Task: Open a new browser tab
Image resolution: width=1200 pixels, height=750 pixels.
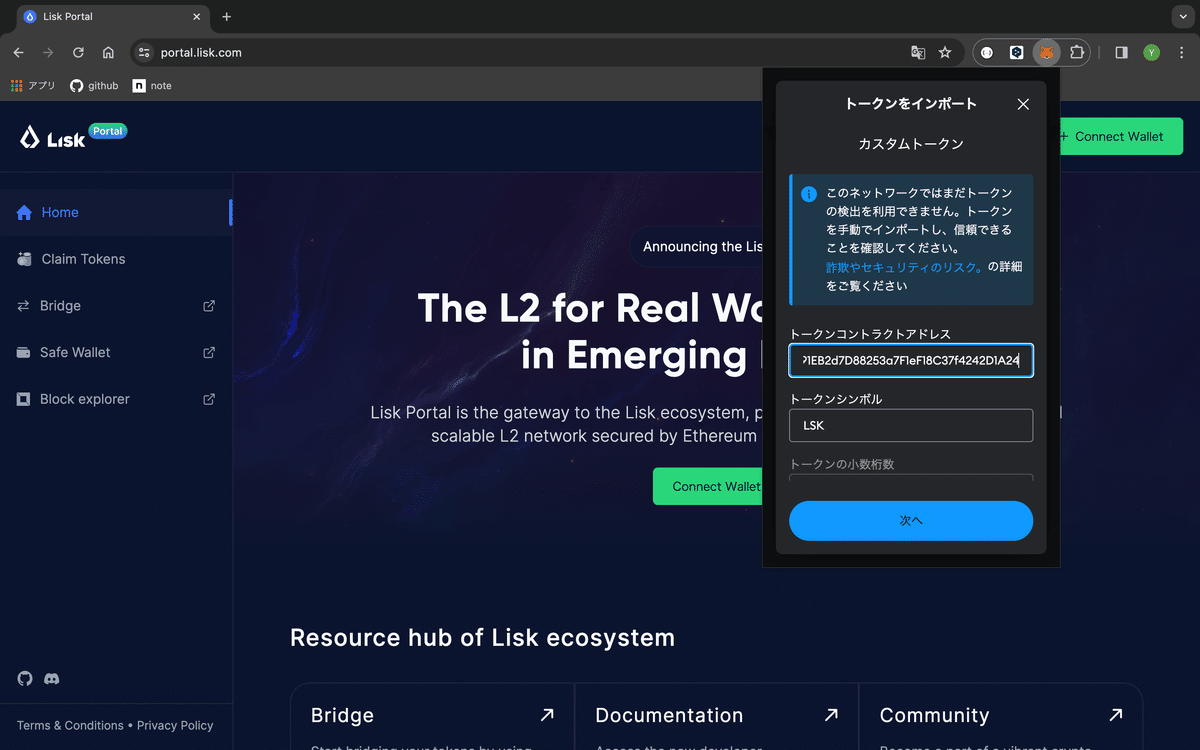Action: [227, 17]
